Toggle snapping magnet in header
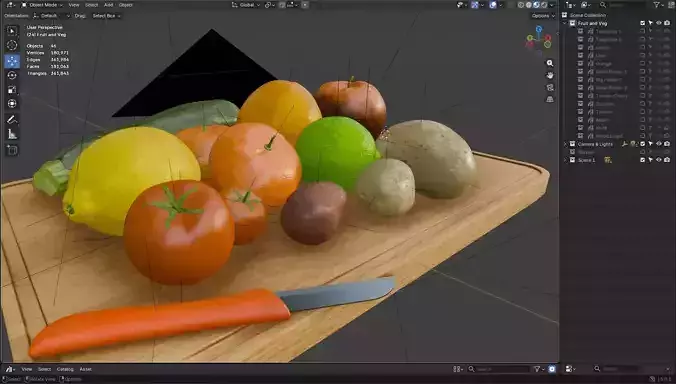The height and width of the screenshot is (384, 676). (x=282, y=5)
